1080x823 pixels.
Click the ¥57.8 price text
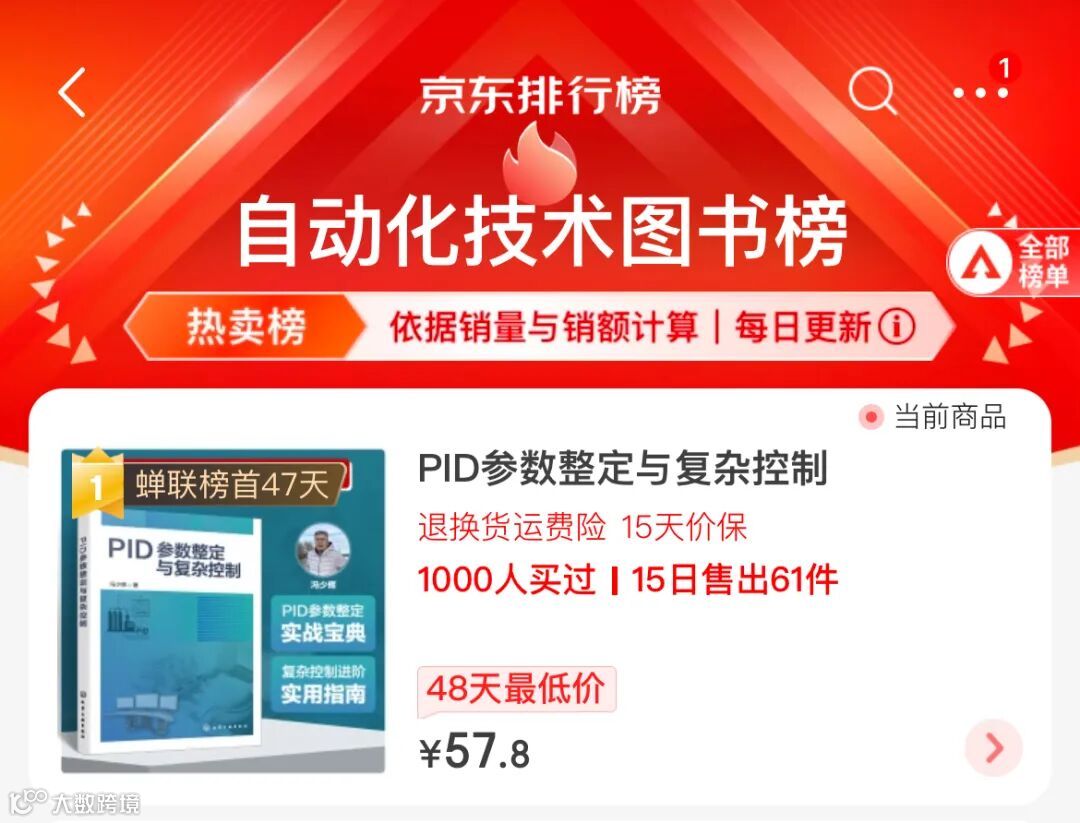[475, 751]
